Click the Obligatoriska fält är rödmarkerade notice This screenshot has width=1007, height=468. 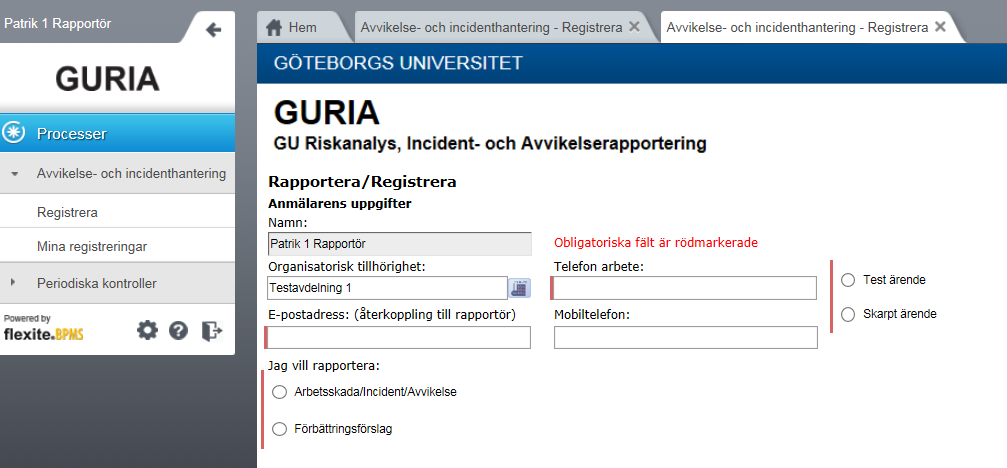tap(656, 243)
